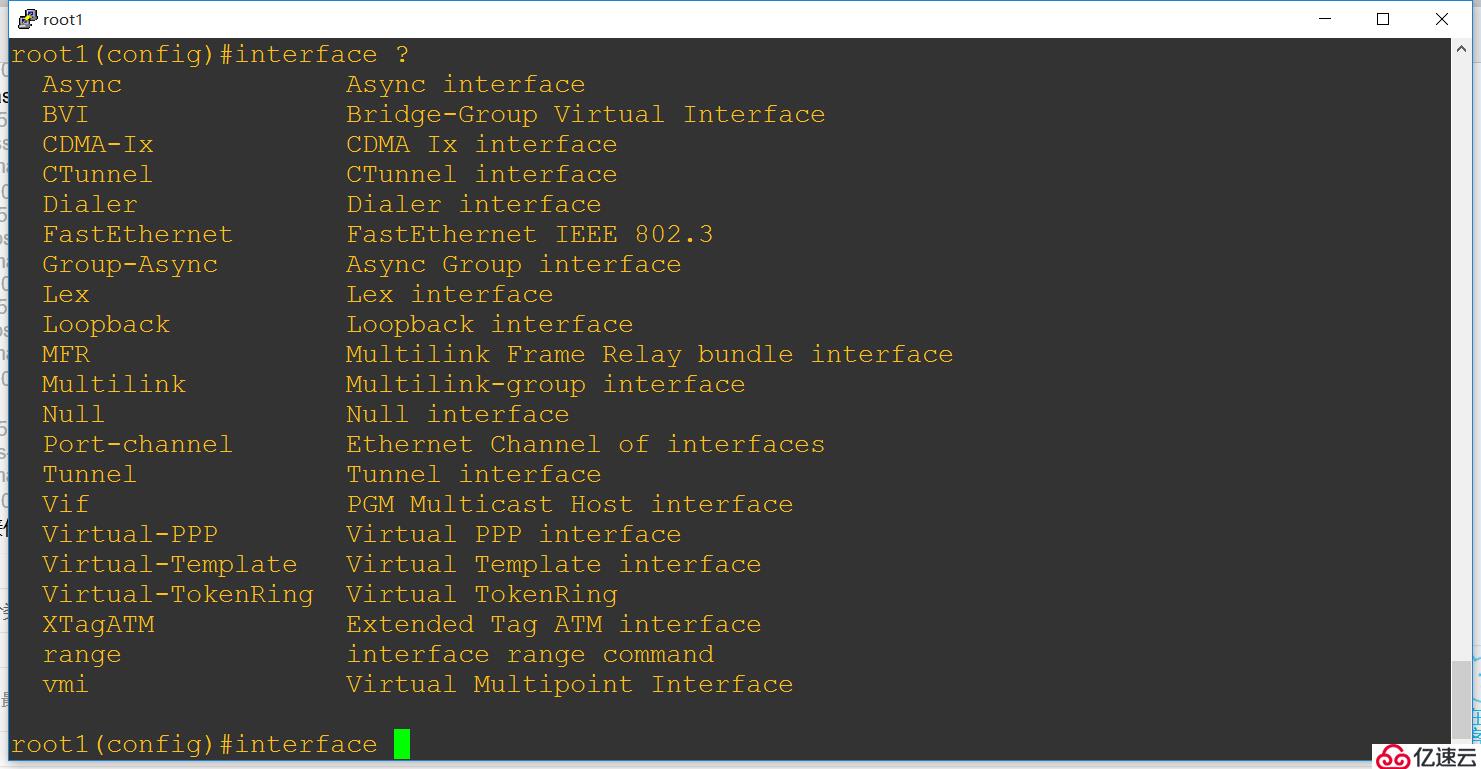The height and width of the screenshot is (769, 1481).
Task: Close the root1 terminal window
Action: pos(1442,19)
